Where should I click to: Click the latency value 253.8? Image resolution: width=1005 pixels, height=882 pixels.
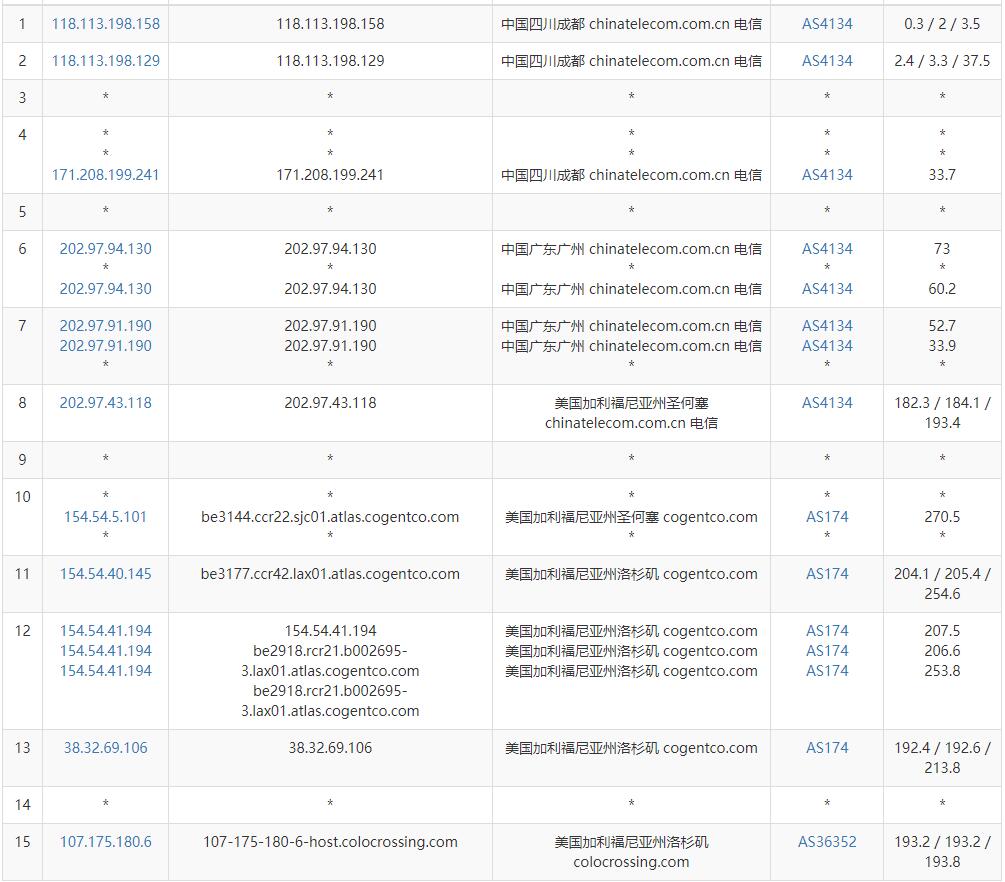point(942,671)
